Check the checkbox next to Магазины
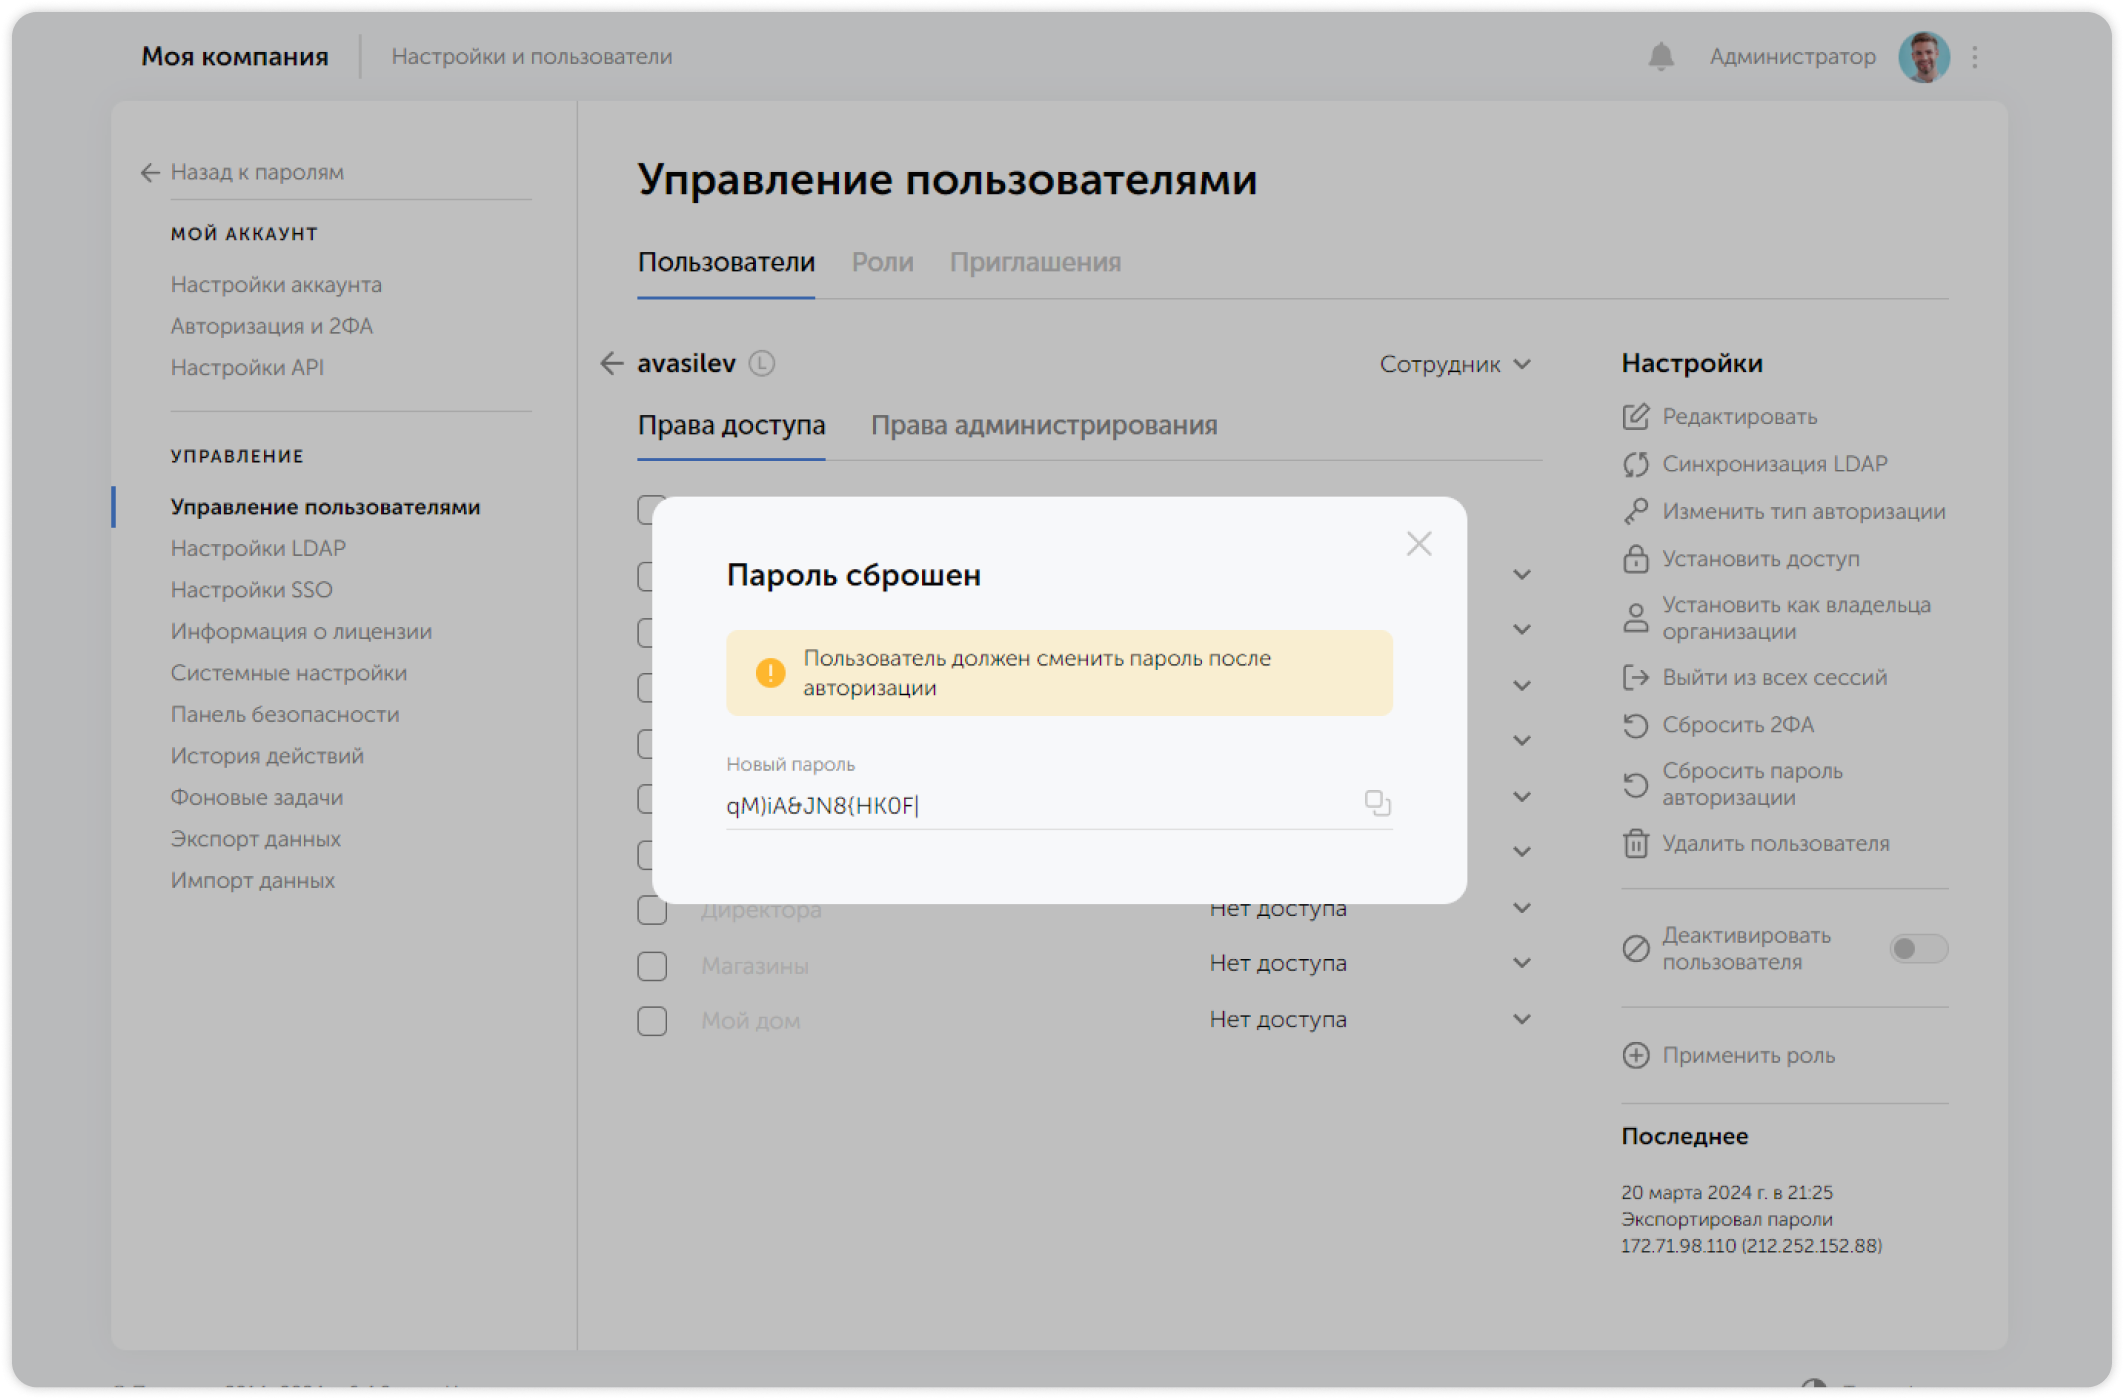This screenshot has height=1400, width=2124. [652, 966]
